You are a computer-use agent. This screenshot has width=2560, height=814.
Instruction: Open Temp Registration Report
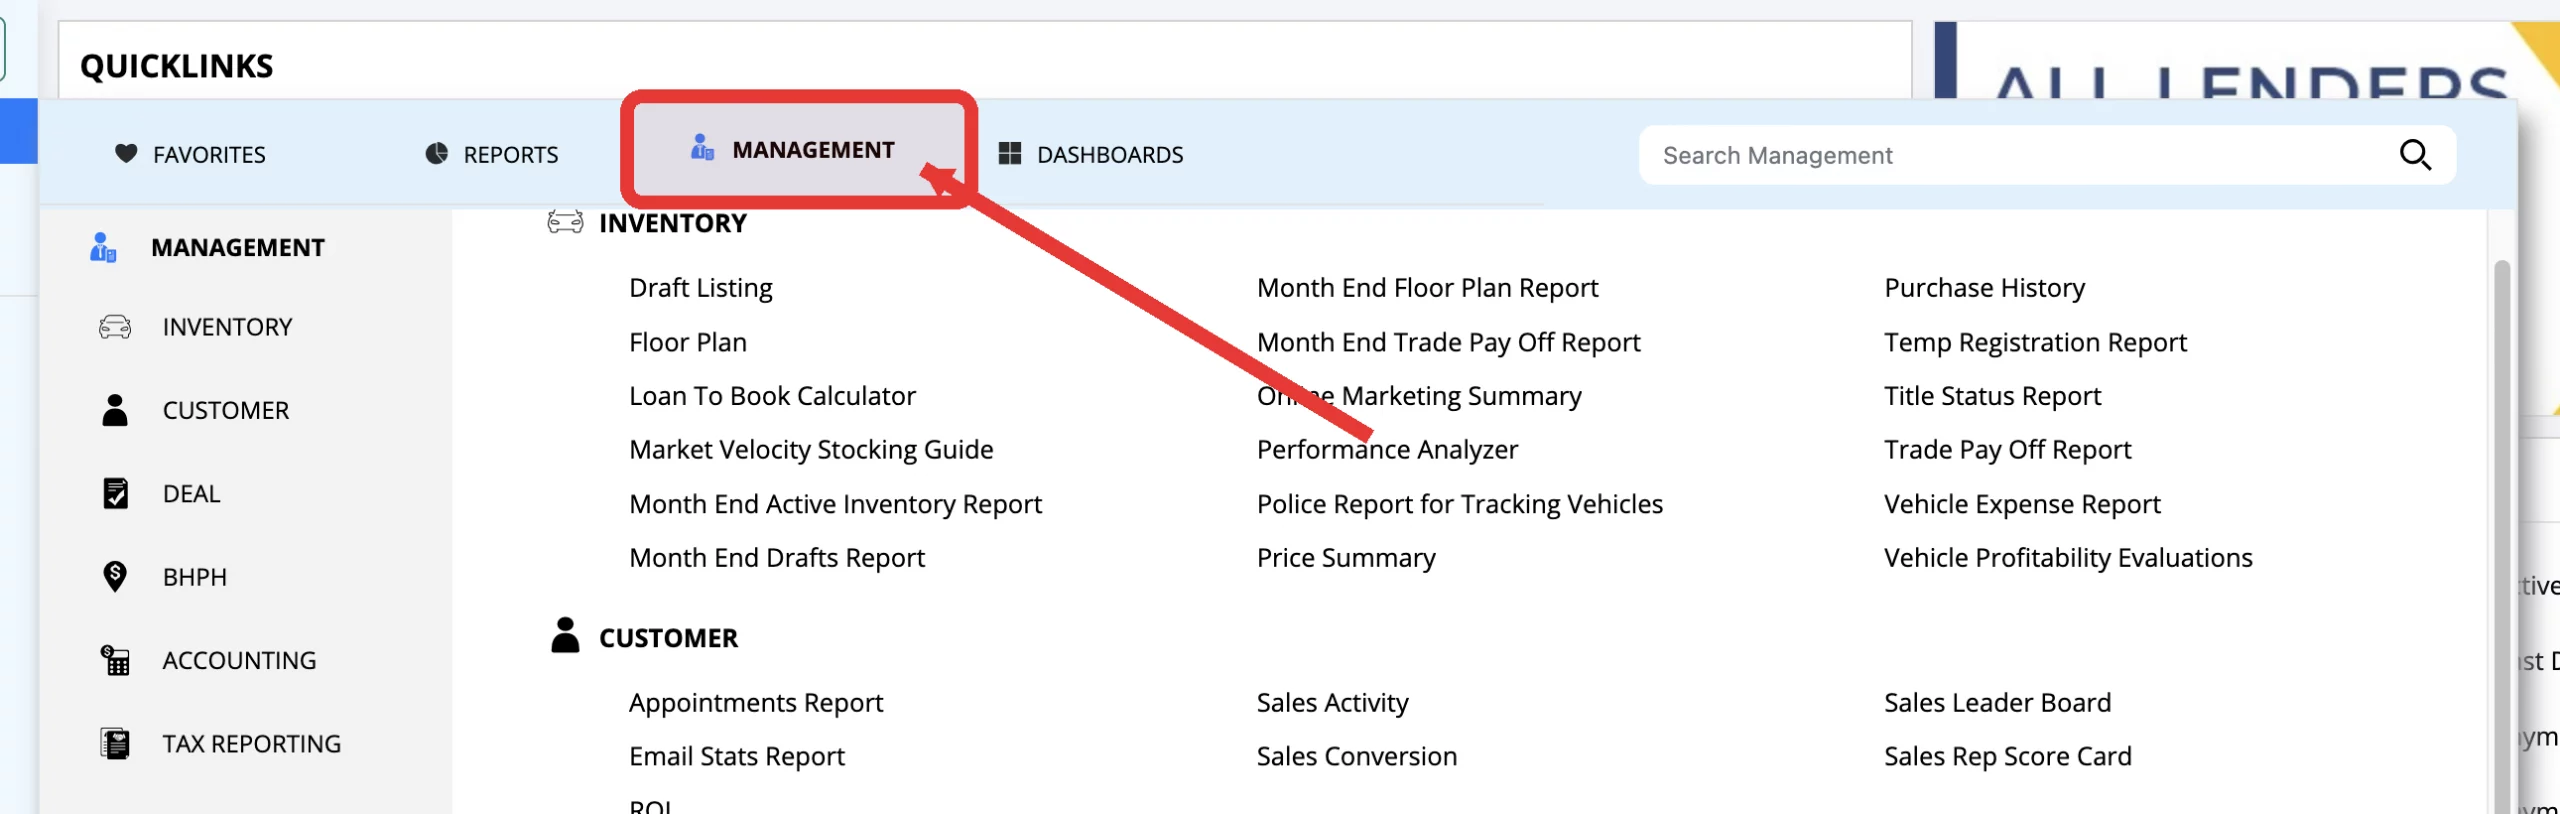point(2036,342)
